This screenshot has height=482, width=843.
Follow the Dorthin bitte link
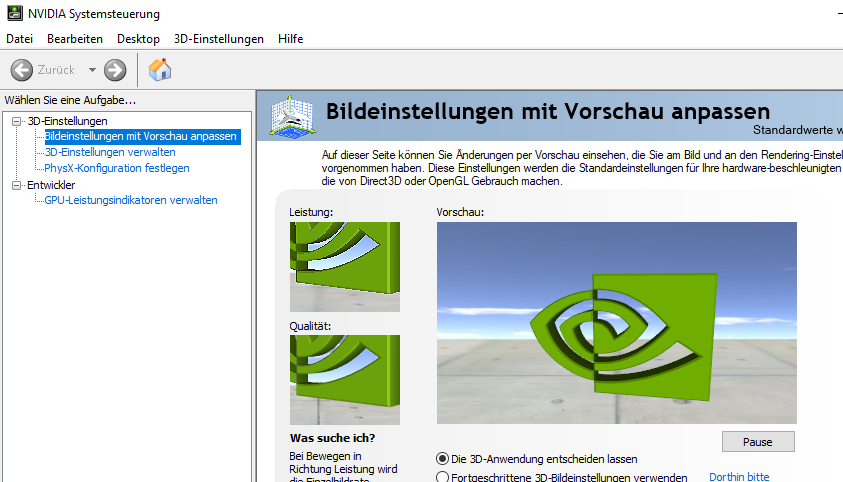[x=739, y=477]
